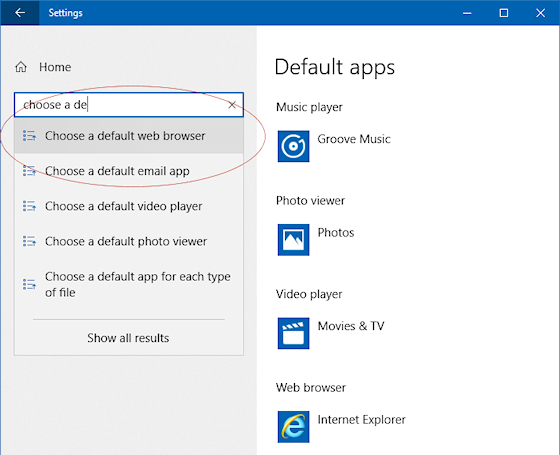Screen dimensions: 560x455
Task: Maximize the Settings window
Action: click(504, 13)
